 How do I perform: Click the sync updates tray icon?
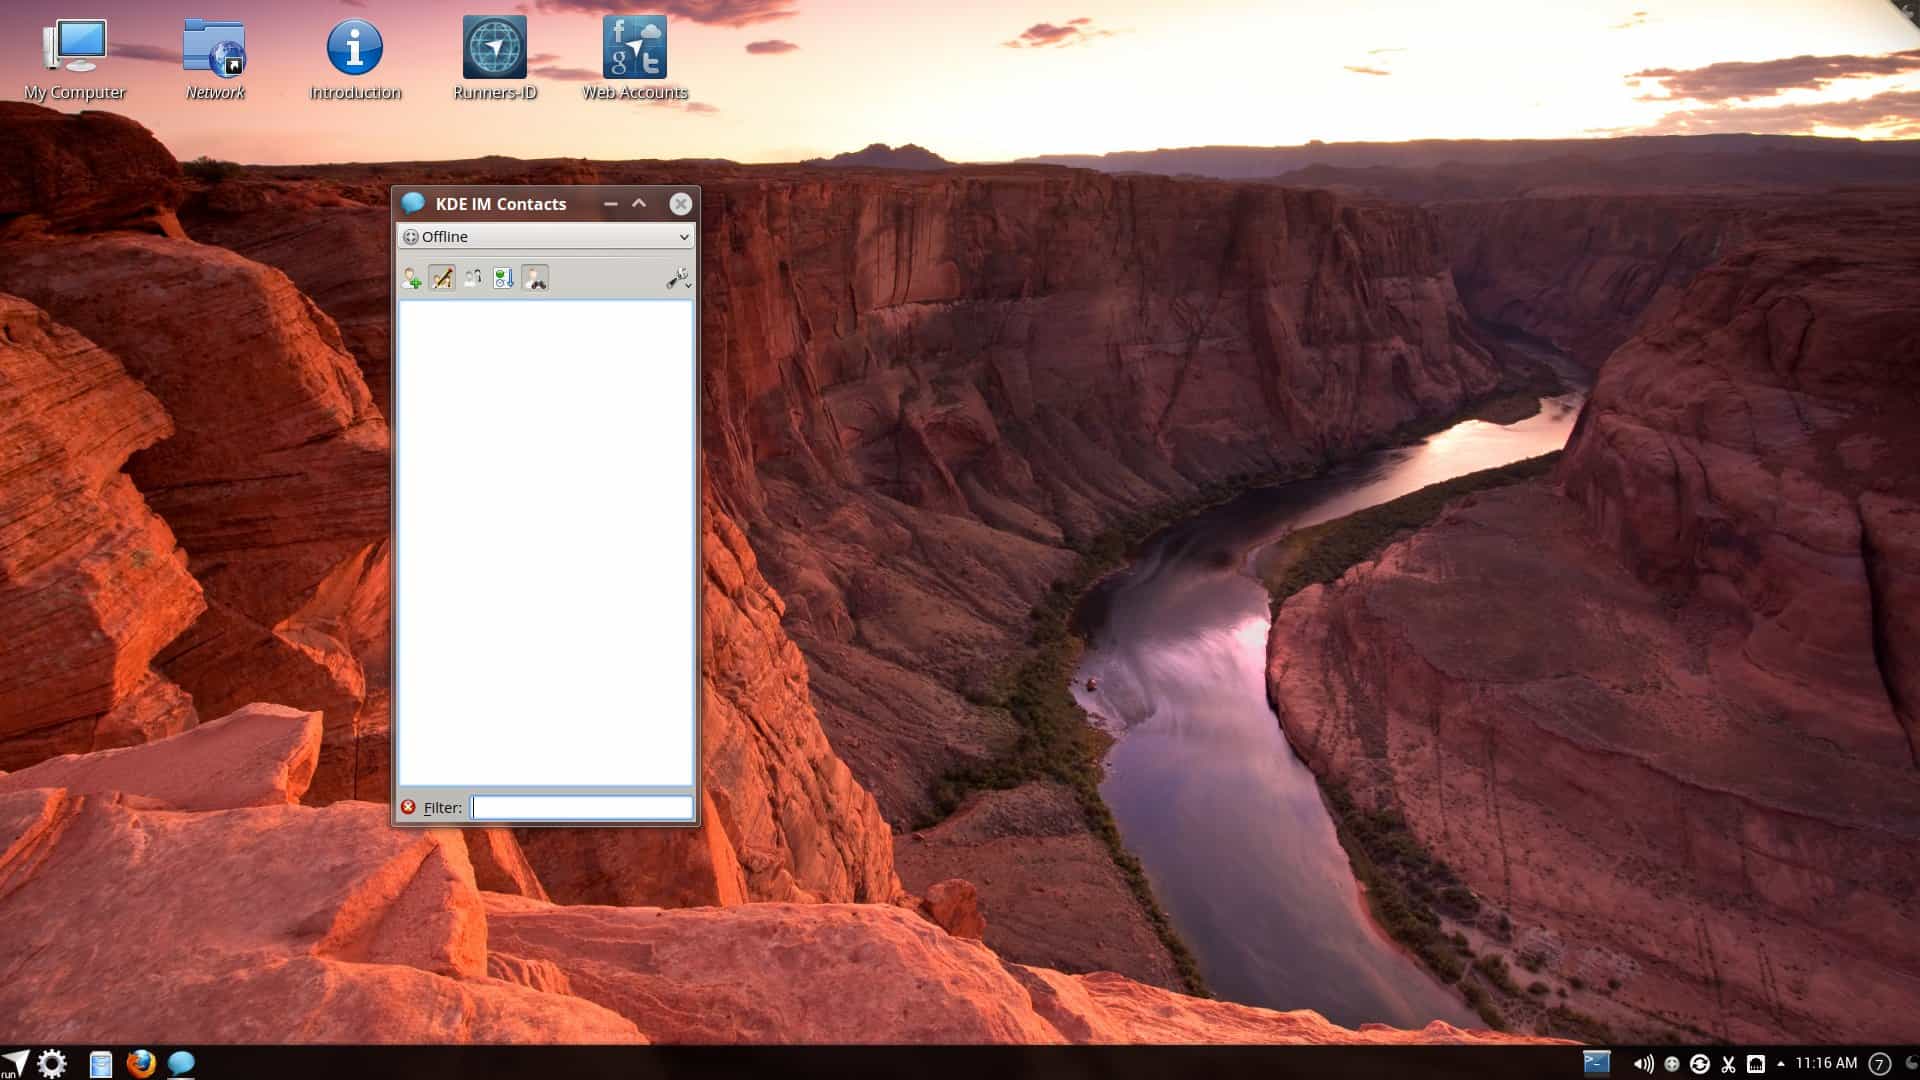click(x=1699, y=1064)
